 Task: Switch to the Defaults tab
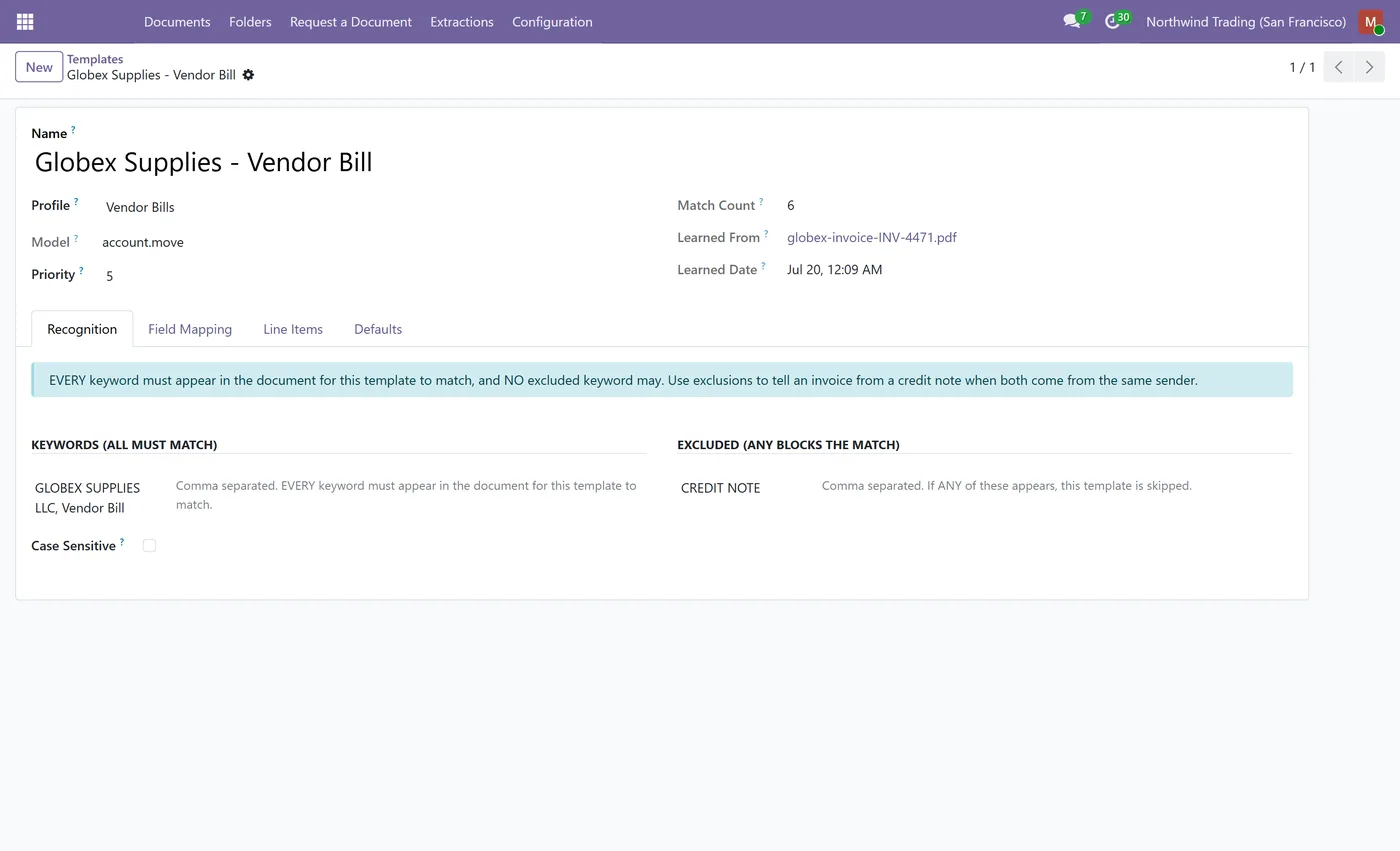pyautogui.click(x=378, y=329)
